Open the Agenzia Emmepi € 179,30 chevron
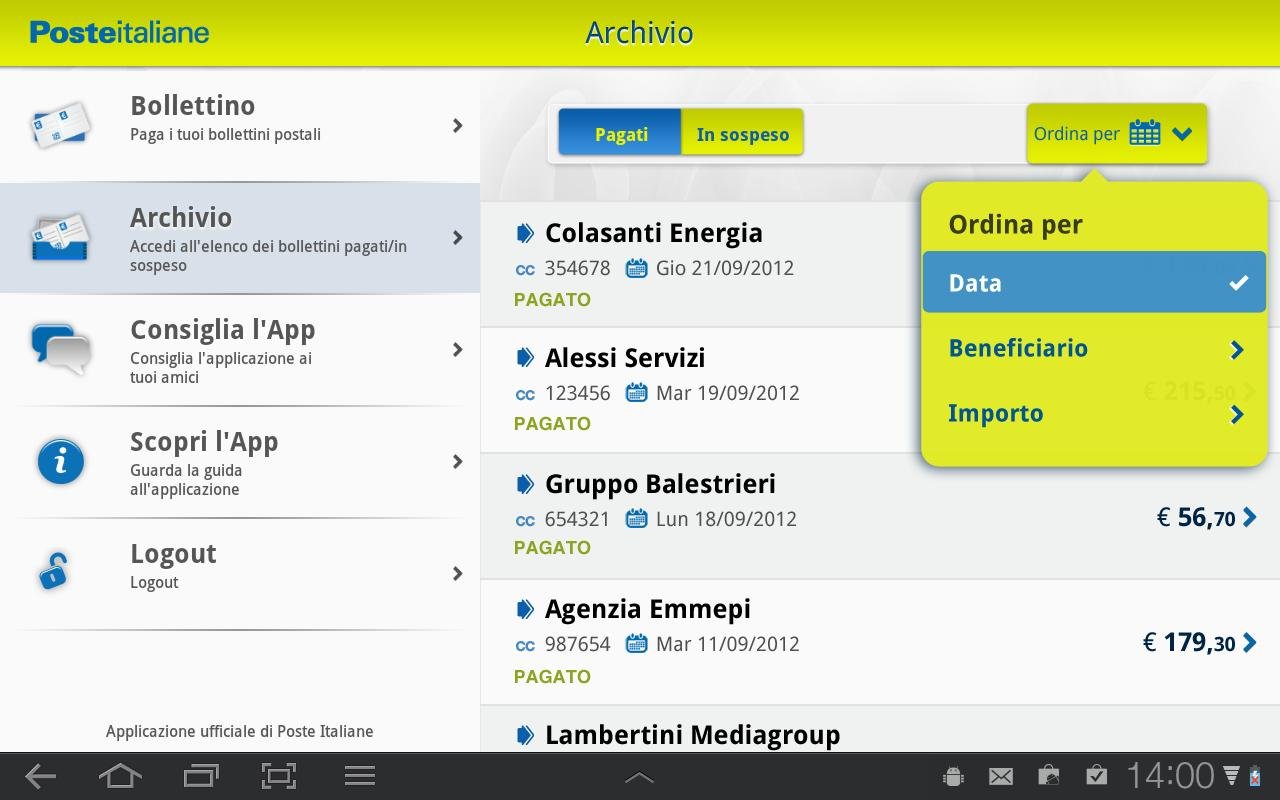The width and height of the screenshot is (1280, 800). pos(1249,642)
